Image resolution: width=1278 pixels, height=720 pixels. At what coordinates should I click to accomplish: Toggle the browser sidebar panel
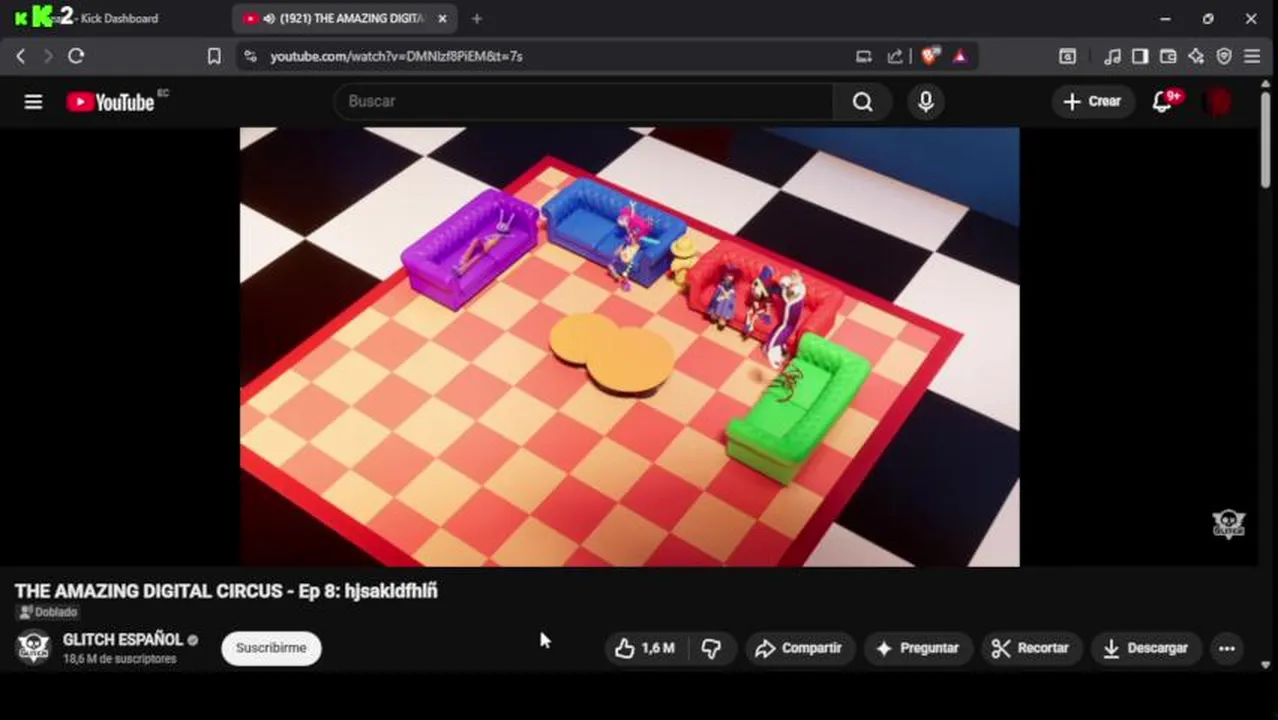[1140, 56]
